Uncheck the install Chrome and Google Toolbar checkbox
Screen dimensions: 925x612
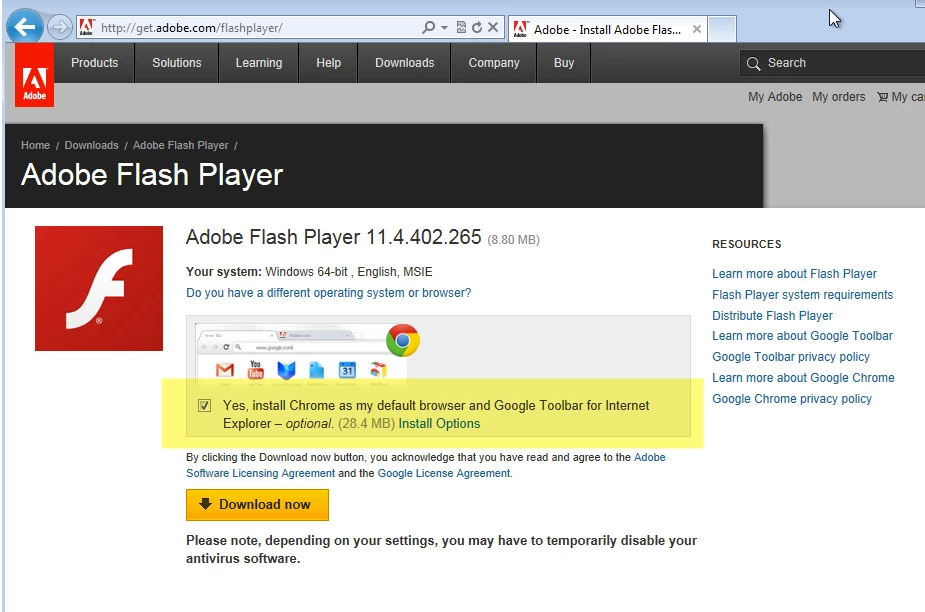204,405
